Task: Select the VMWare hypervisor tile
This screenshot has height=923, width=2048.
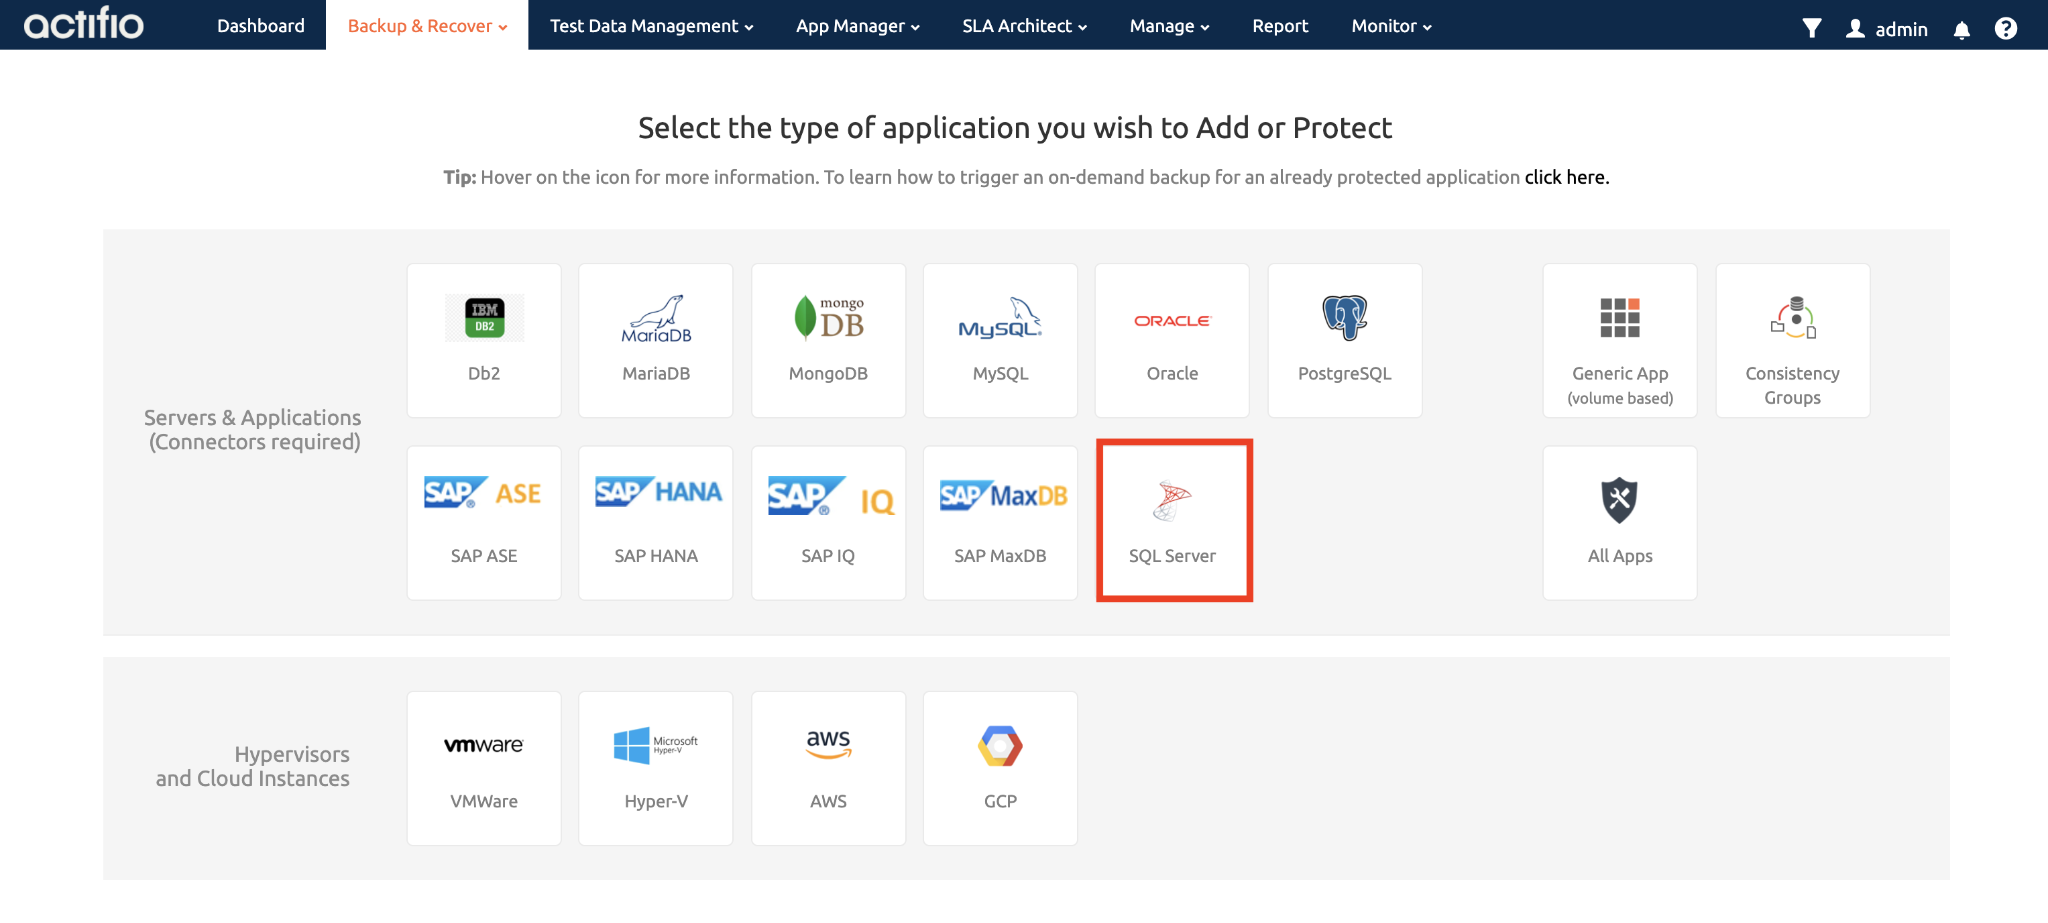Action: click(x=484, y=768)
